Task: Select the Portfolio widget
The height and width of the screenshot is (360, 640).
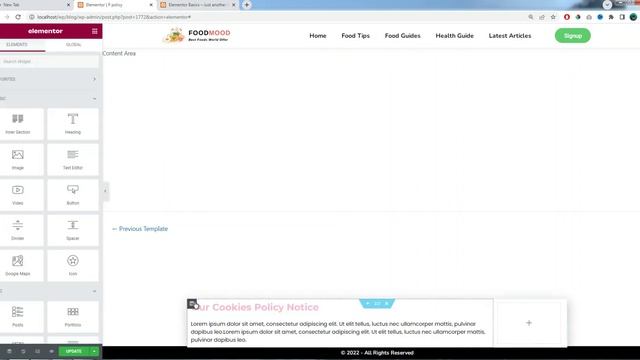Action: 73,316
